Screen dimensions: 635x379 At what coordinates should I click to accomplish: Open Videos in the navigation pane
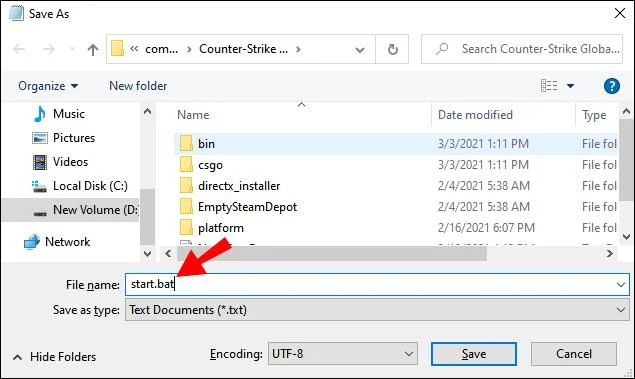(70, 162)
